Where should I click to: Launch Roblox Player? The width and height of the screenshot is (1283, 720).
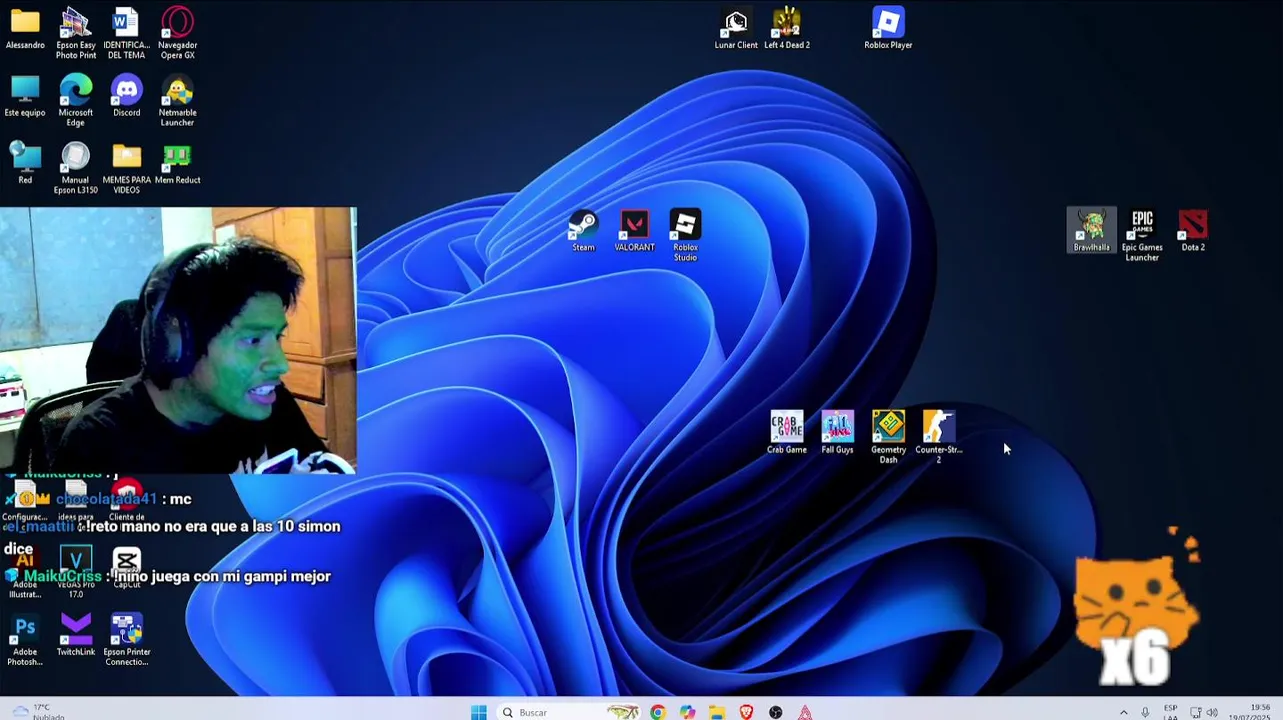coord(888,28)
